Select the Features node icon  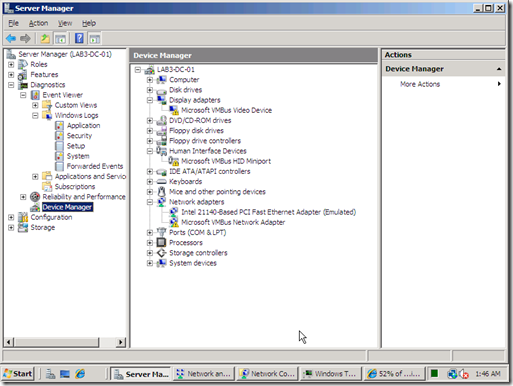23,75
